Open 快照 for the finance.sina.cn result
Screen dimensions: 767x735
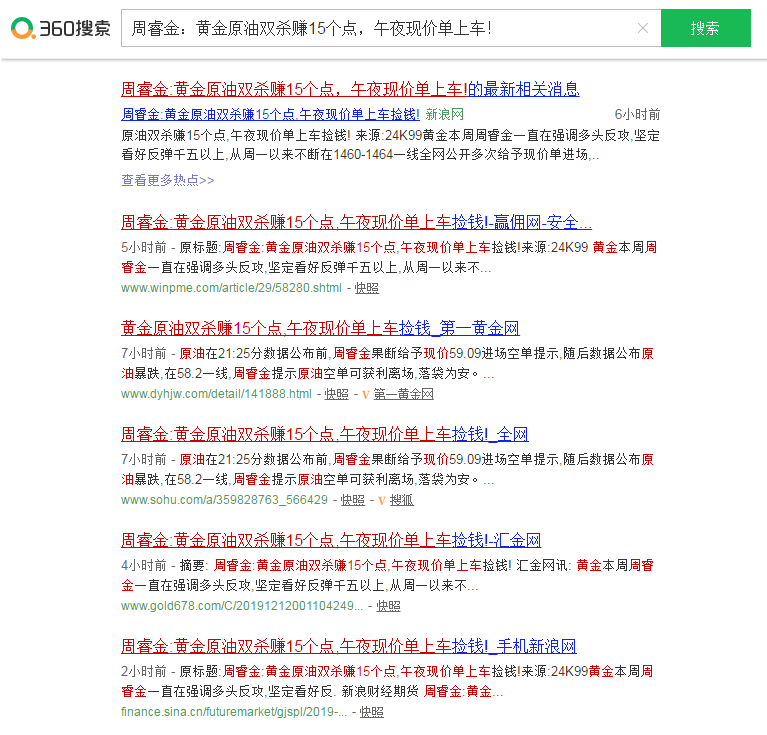pos(372,713)
